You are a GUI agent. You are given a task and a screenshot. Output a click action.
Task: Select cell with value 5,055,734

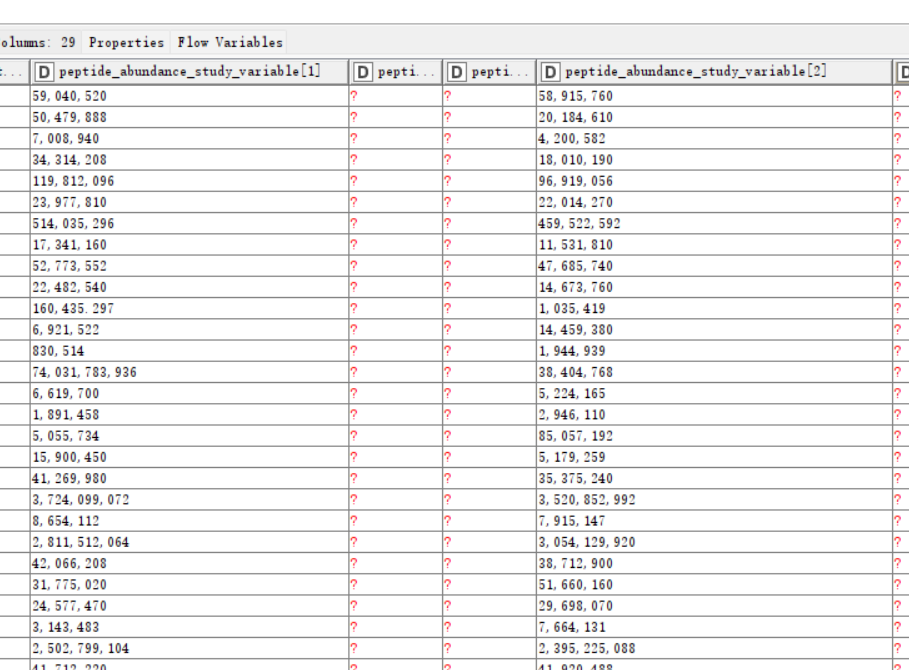point(190,436)
